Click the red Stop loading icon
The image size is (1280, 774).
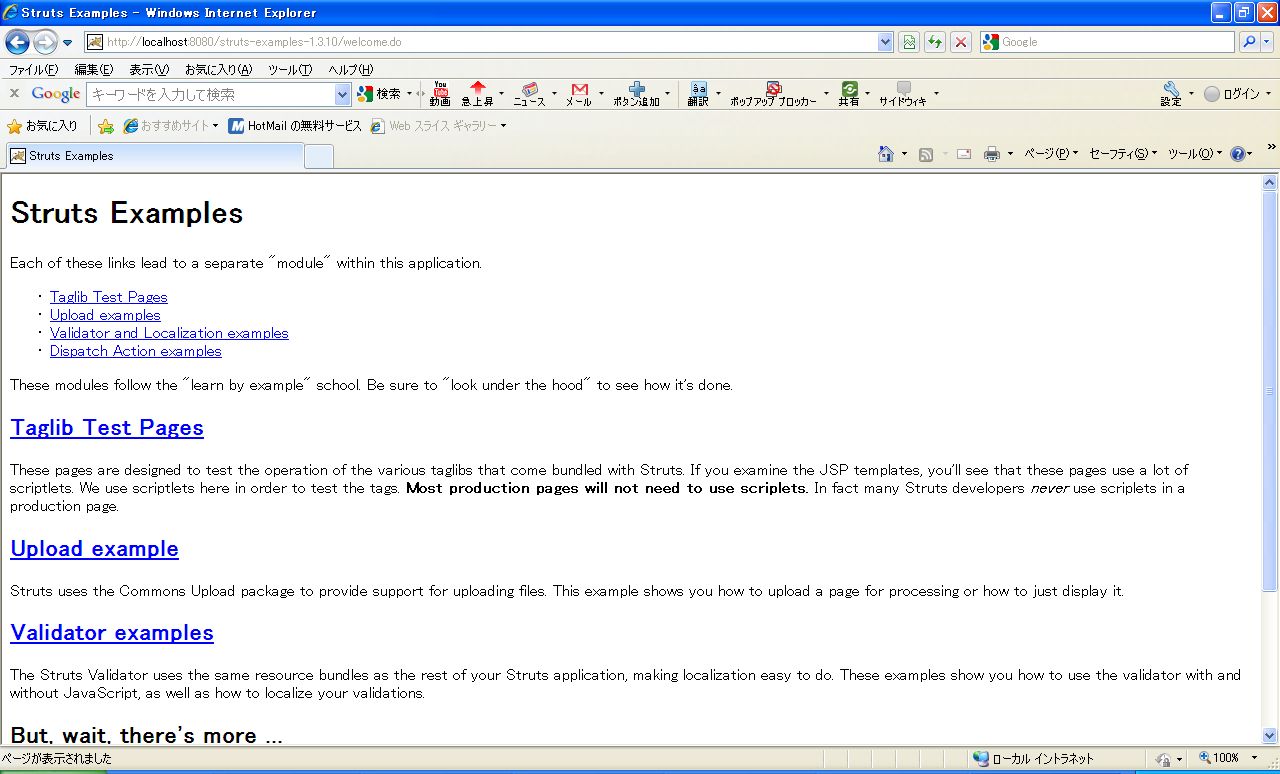click(961, 42)
